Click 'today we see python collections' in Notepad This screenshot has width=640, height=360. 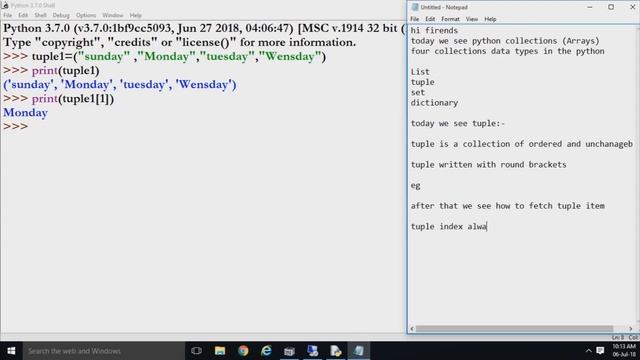coord(505,41)
